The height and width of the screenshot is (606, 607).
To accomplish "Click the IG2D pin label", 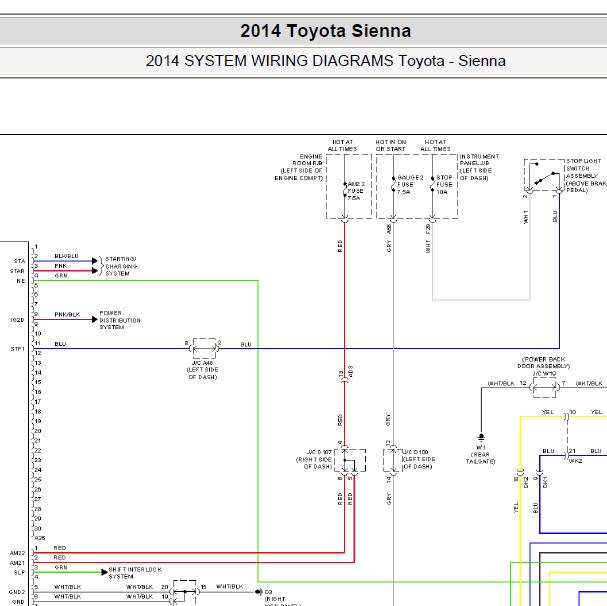I will tap(17, 320).
